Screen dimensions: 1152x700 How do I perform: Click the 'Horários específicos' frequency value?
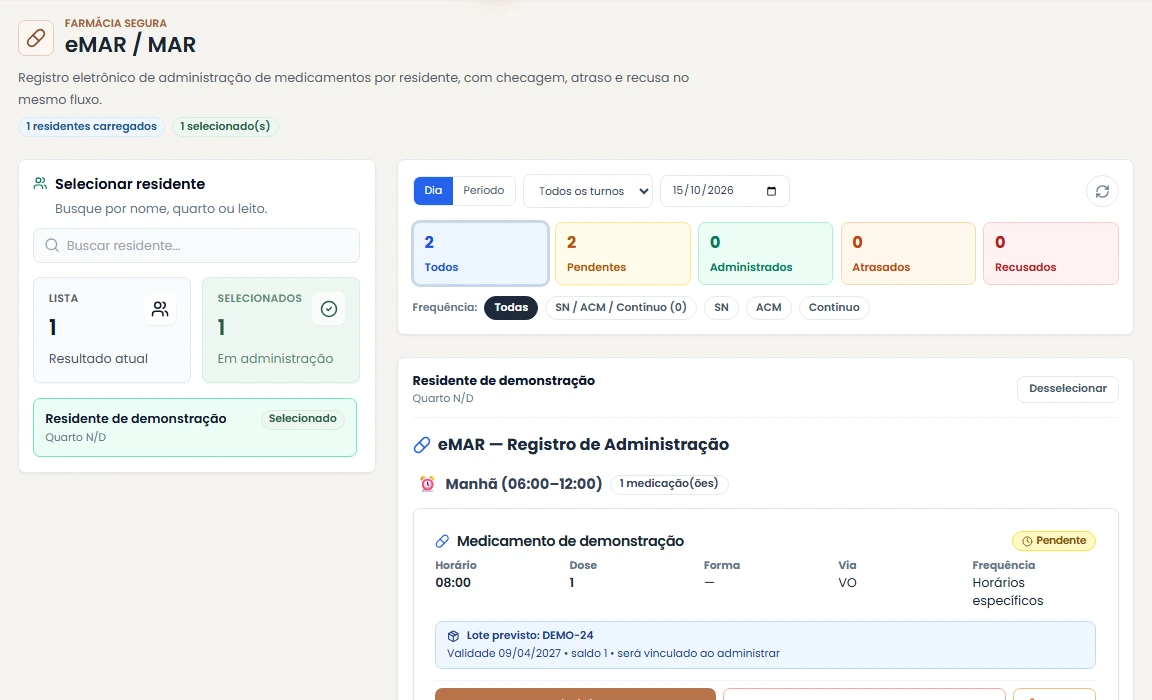(1007, 591)
